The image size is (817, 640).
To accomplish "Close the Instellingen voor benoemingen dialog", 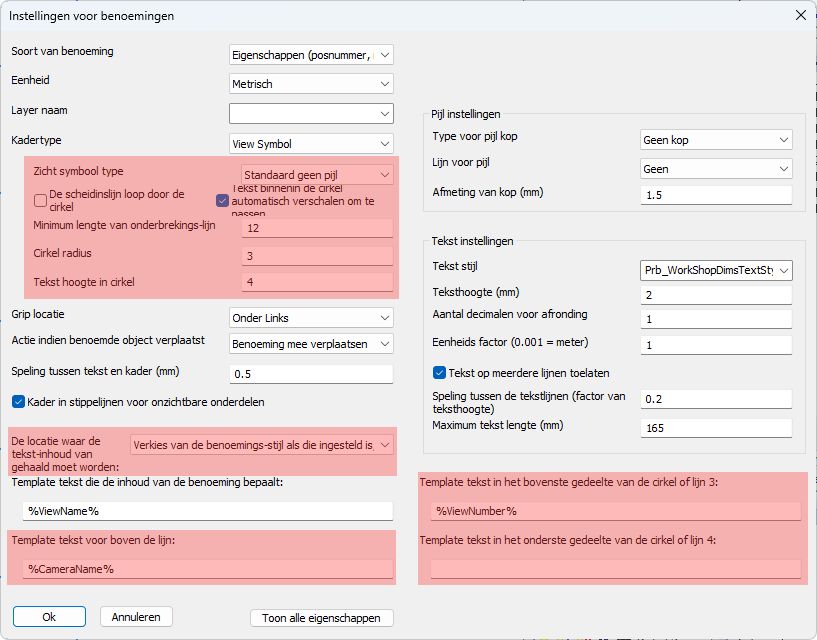I will tap(799, 15).
